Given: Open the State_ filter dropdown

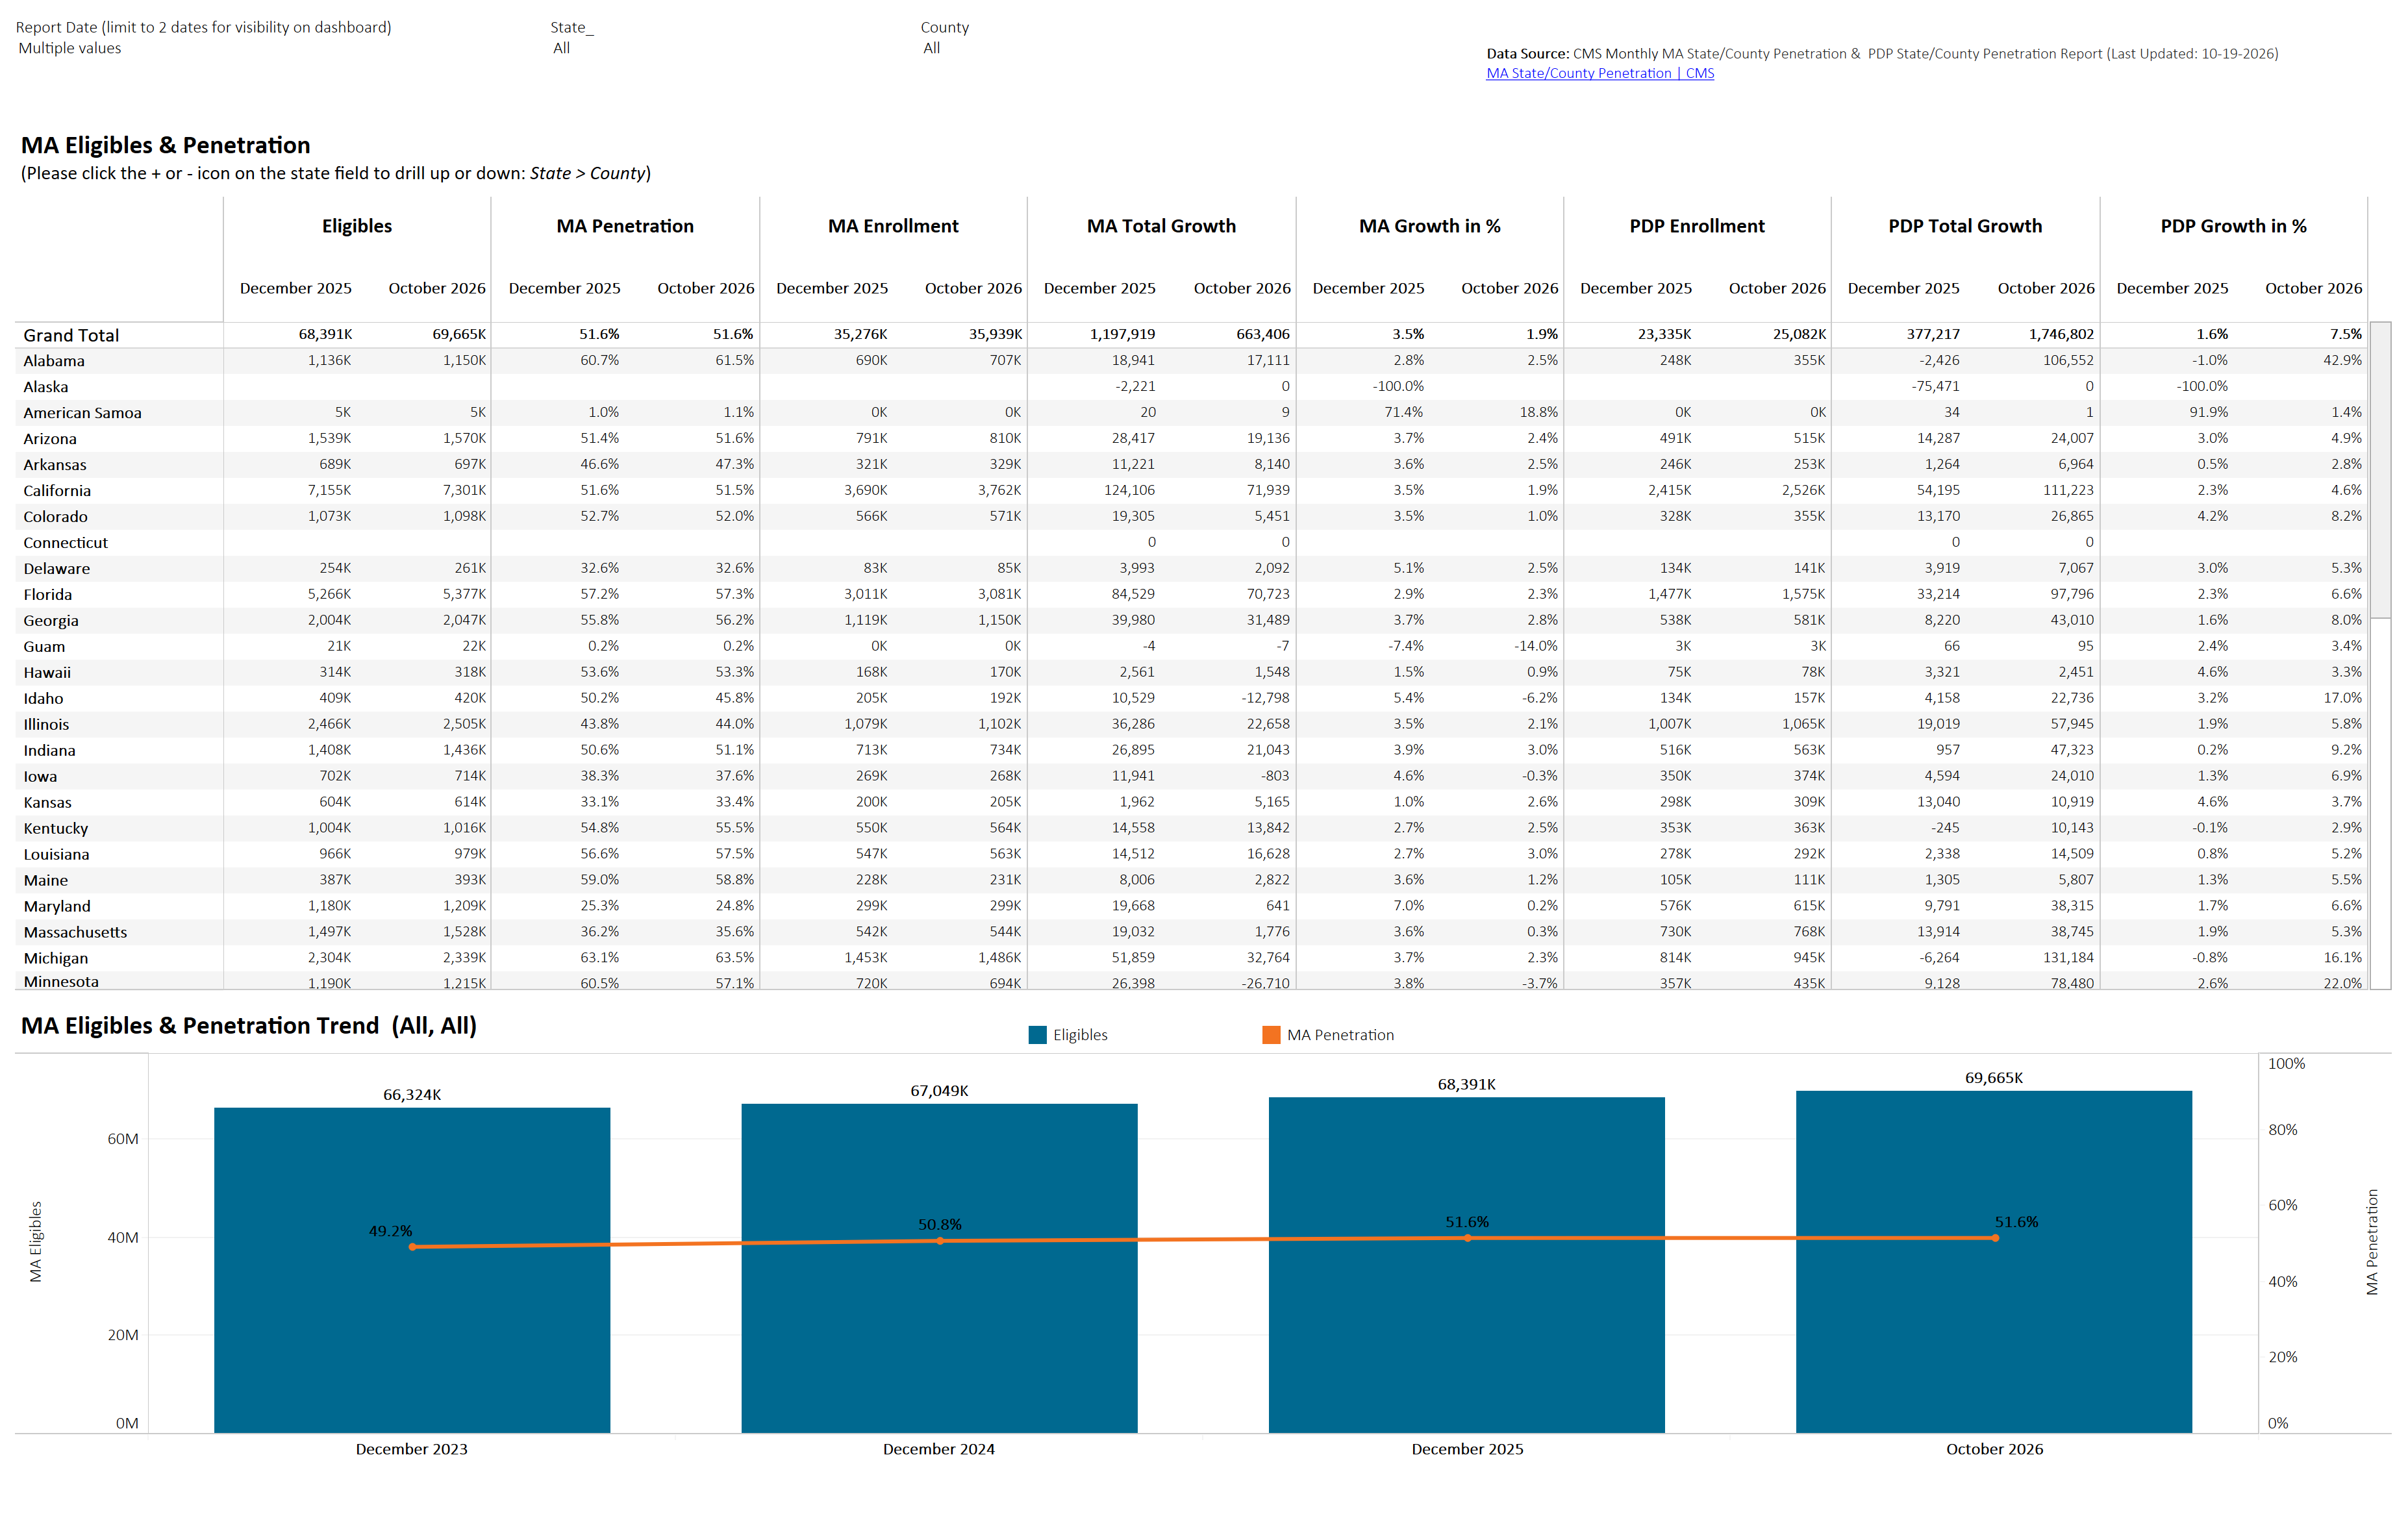Looking at the screenshot, I should (562, 48).
